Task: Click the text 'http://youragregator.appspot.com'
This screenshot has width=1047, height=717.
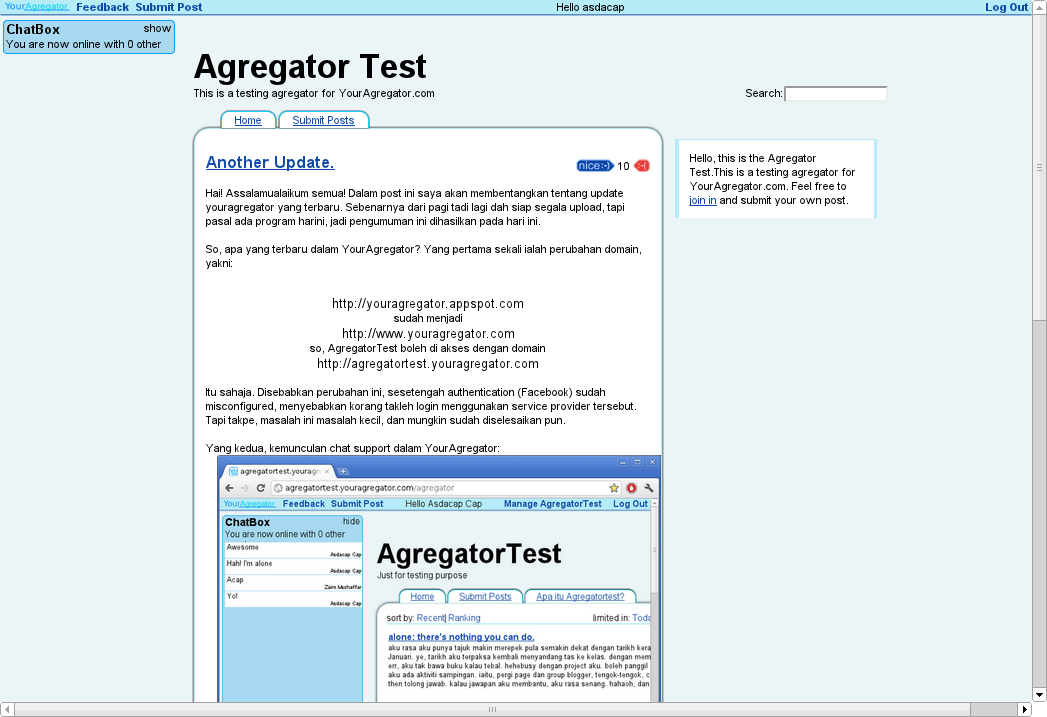Action: click(428, 304)
